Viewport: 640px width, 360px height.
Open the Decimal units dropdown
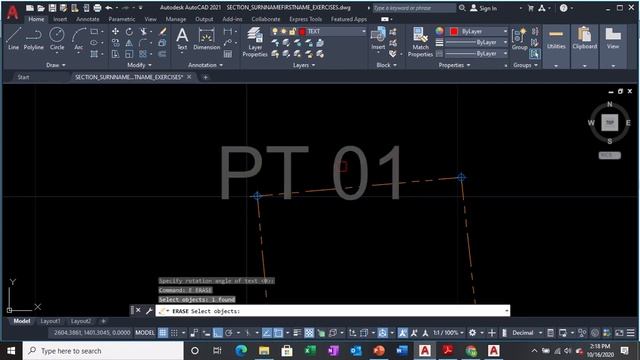click(x=527, y=333)
